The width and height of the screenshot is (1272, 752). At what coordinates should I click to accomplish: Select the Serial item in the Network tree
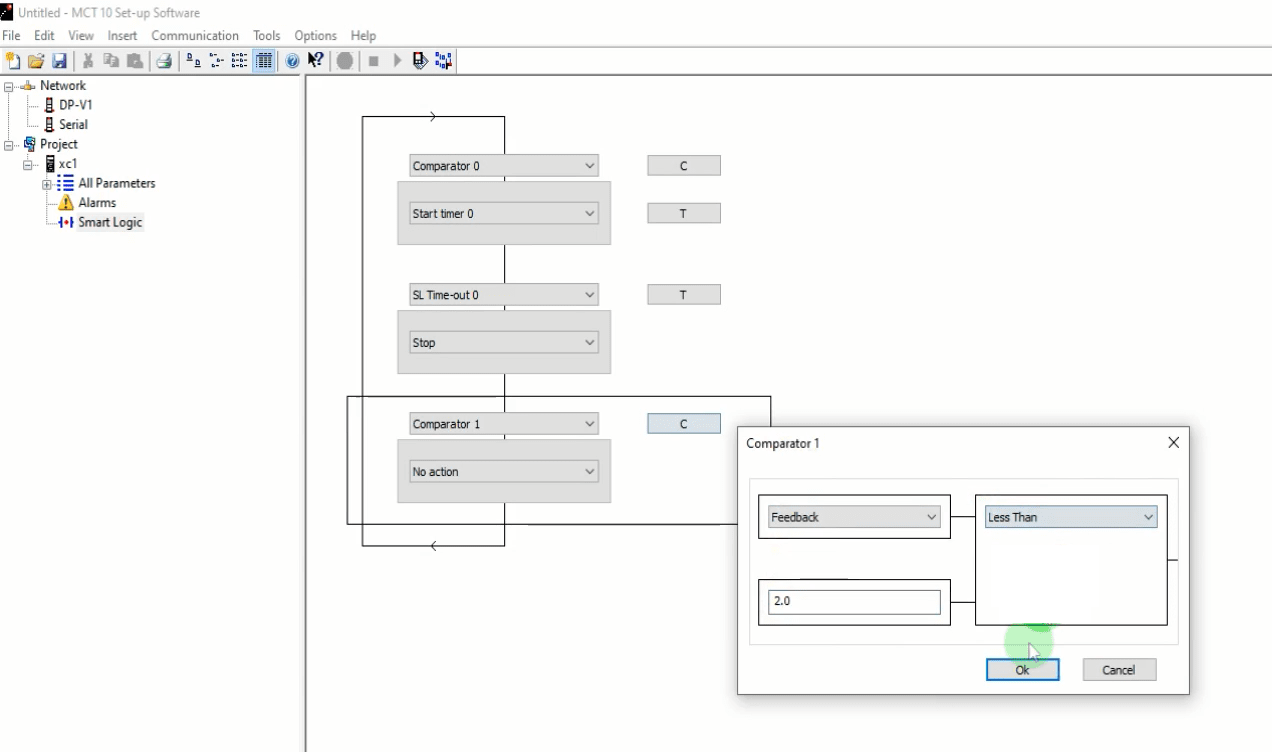click(73, 125)
